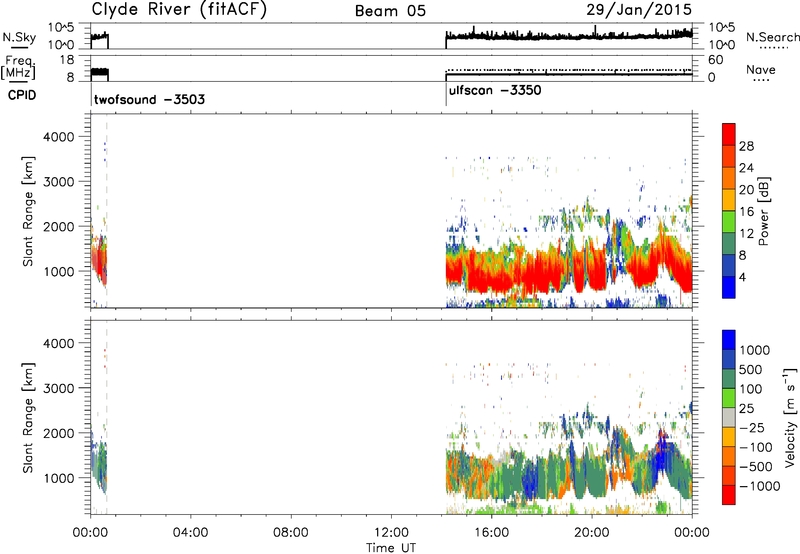The width and height of the screenshot is (800, 554).
Task: Pick the light green 25–100 Velocity segment
Action: point(729,398)
